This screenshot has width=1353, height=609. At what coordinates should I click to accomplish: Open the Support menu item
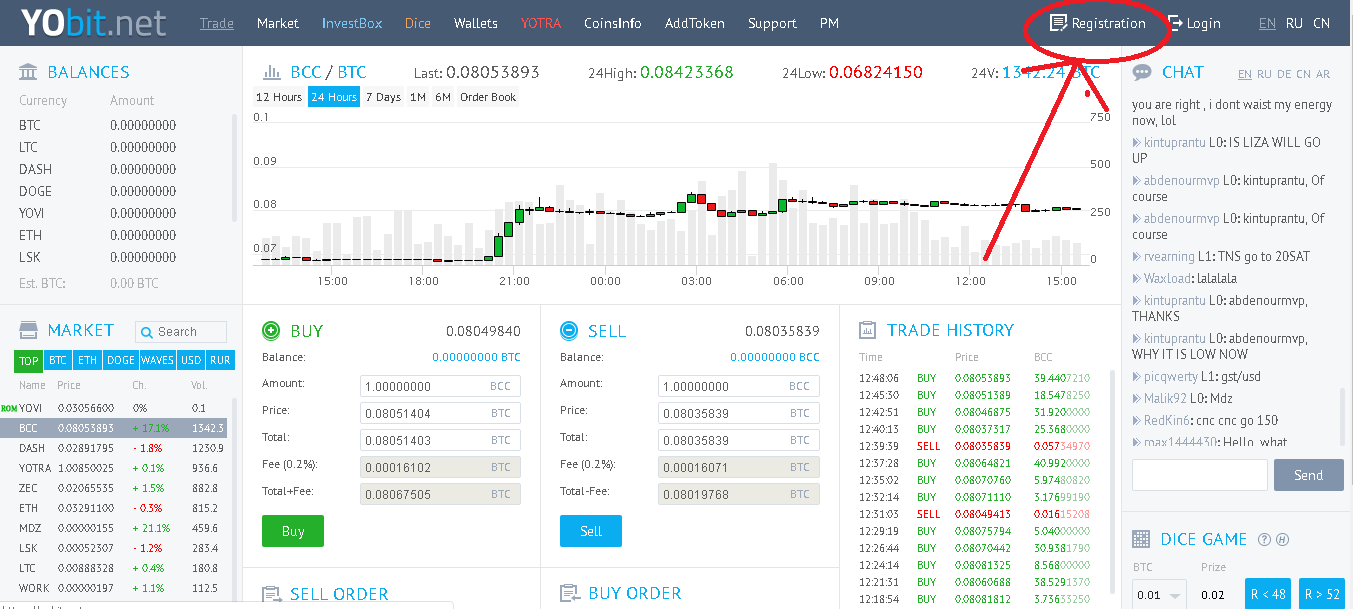tap(772, 23)
